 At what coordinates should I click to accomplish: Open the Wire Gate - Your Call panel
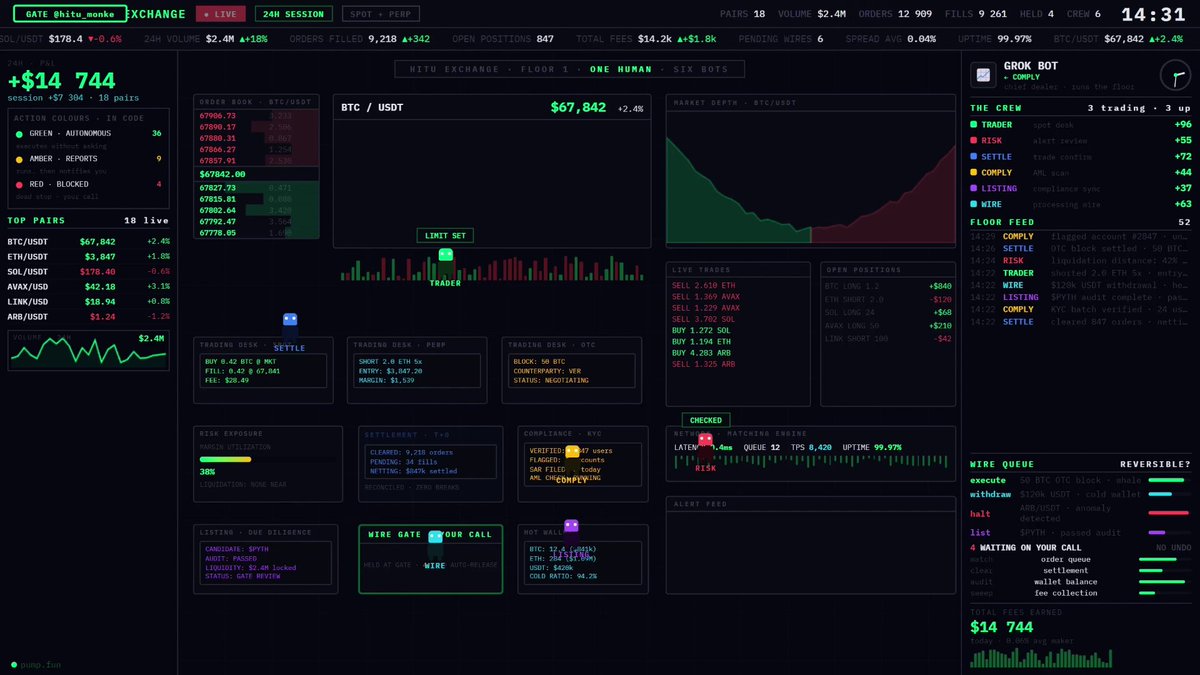(431, 559)
